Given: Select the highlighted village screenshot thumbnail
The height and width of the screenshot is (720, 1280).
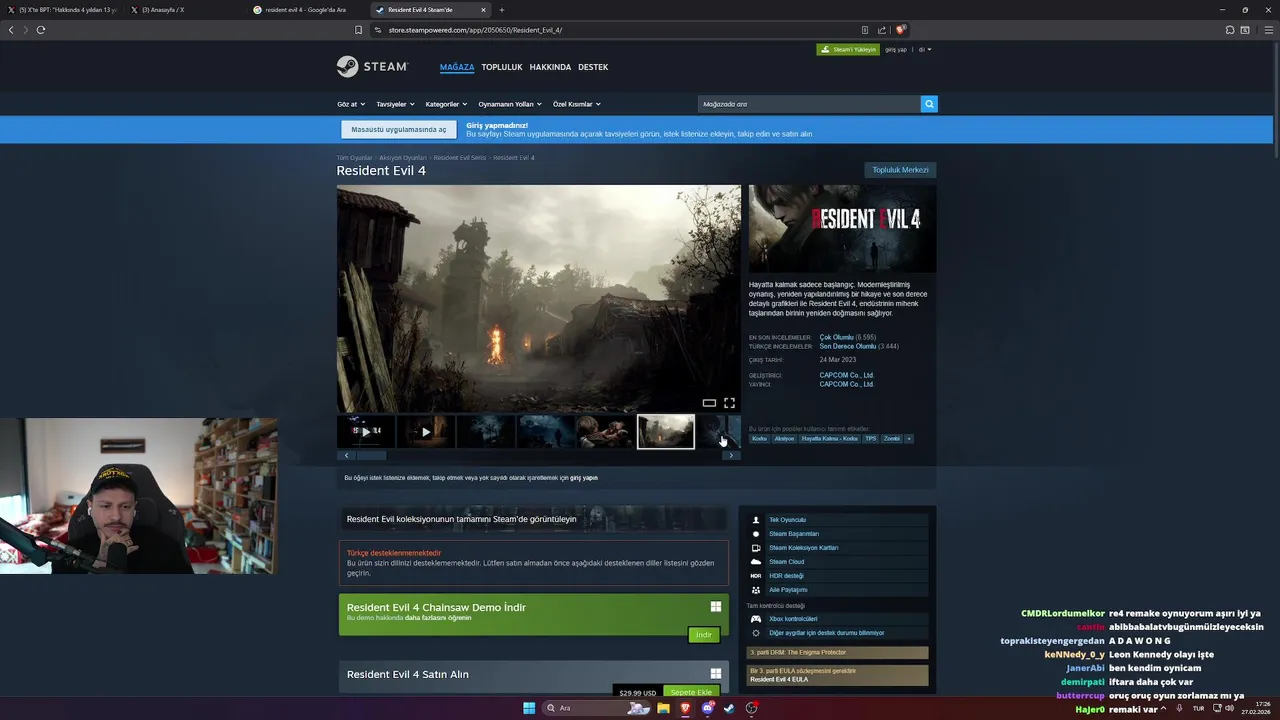Looking at the screenshot, I should (x=666, y=432).
